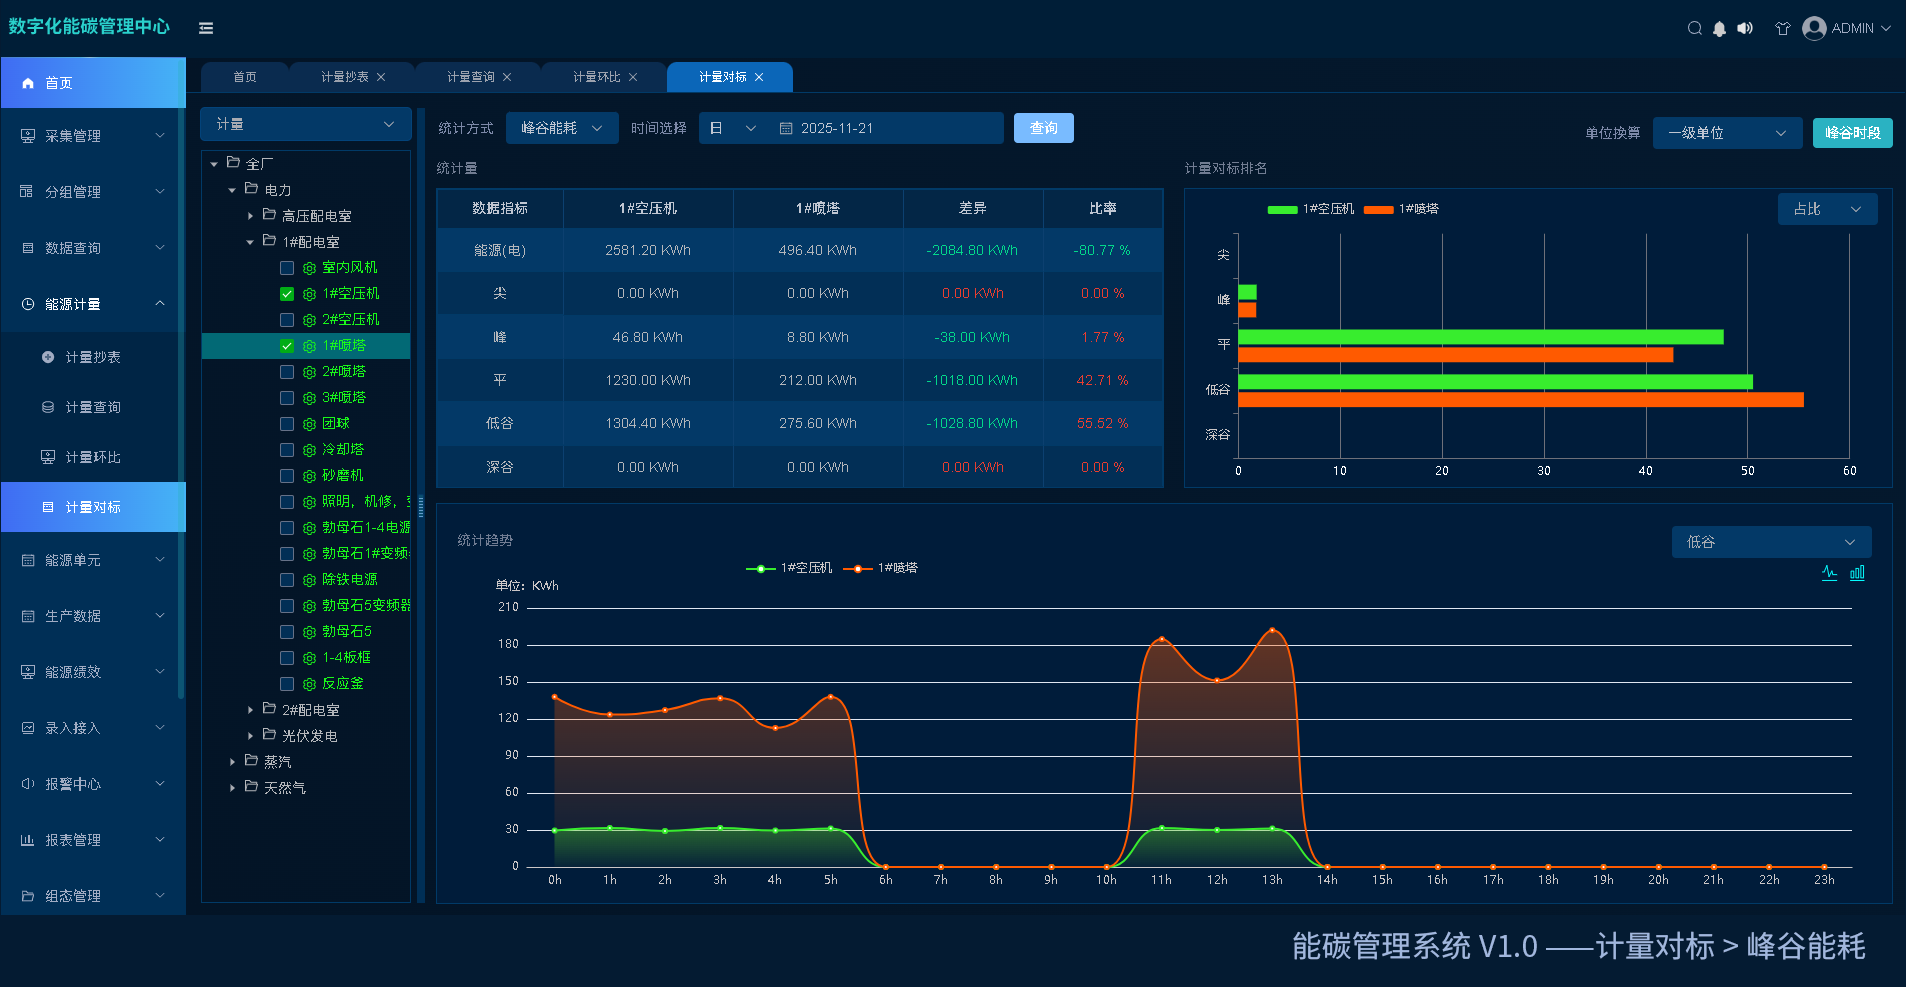This screenshot has width=1906, height=987.
Task: Click the 峰谷时段 button
Action: coord(1852,133)
